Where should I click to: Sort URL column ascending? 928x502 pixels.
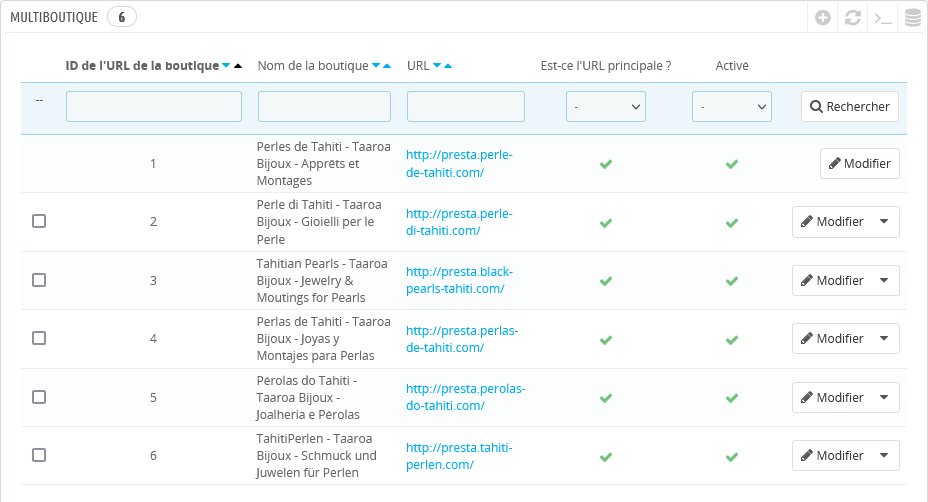click(448, 66)
